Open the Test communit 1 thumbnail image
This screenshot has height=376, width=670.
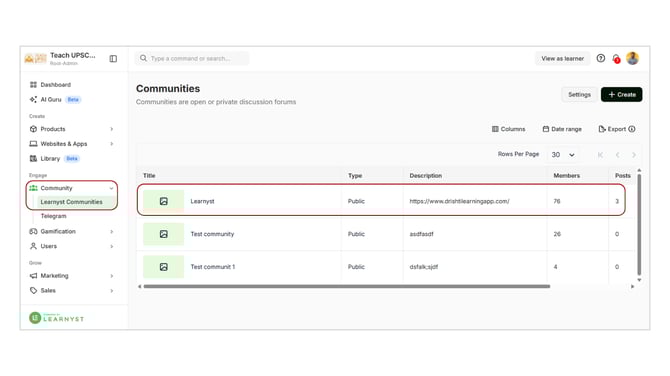tap(164, 267)
